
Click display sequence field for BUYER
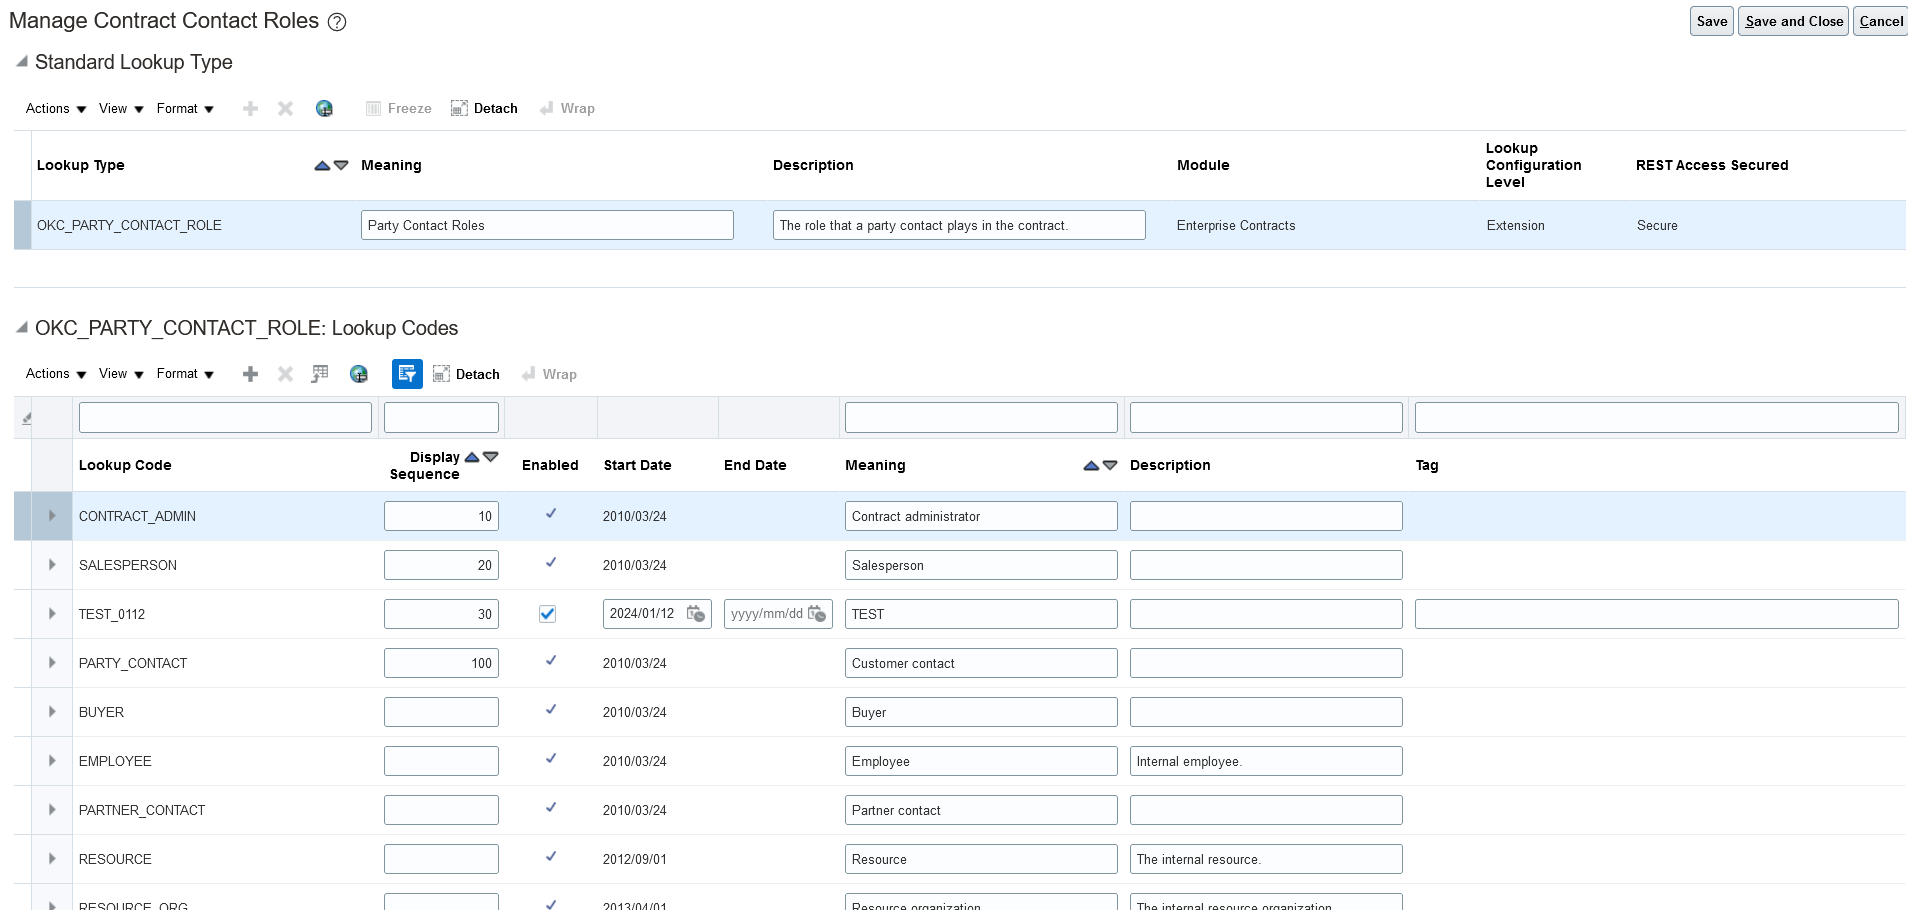point(441,712)
